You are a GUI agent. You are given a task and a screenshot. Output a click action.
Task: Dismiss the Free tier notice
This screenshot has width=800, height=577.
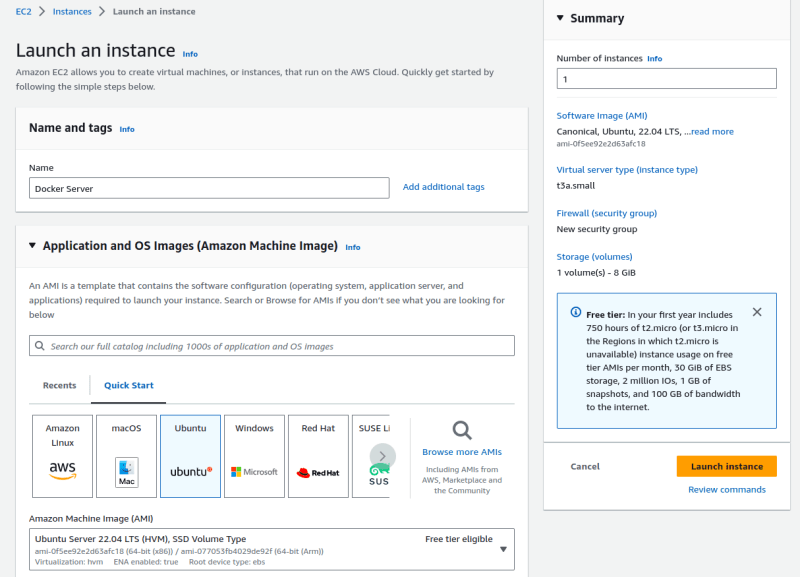point(757,312)
